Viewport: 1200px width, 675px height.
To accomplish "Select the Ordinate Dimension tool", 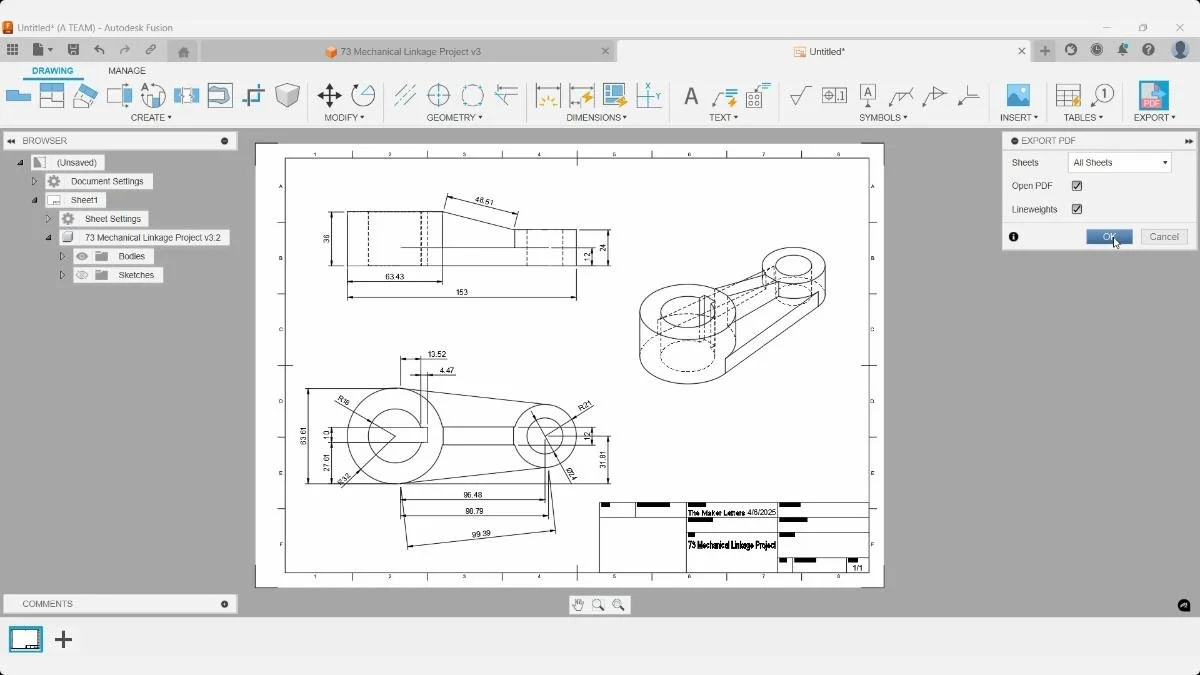I will (x=649, y=96).
